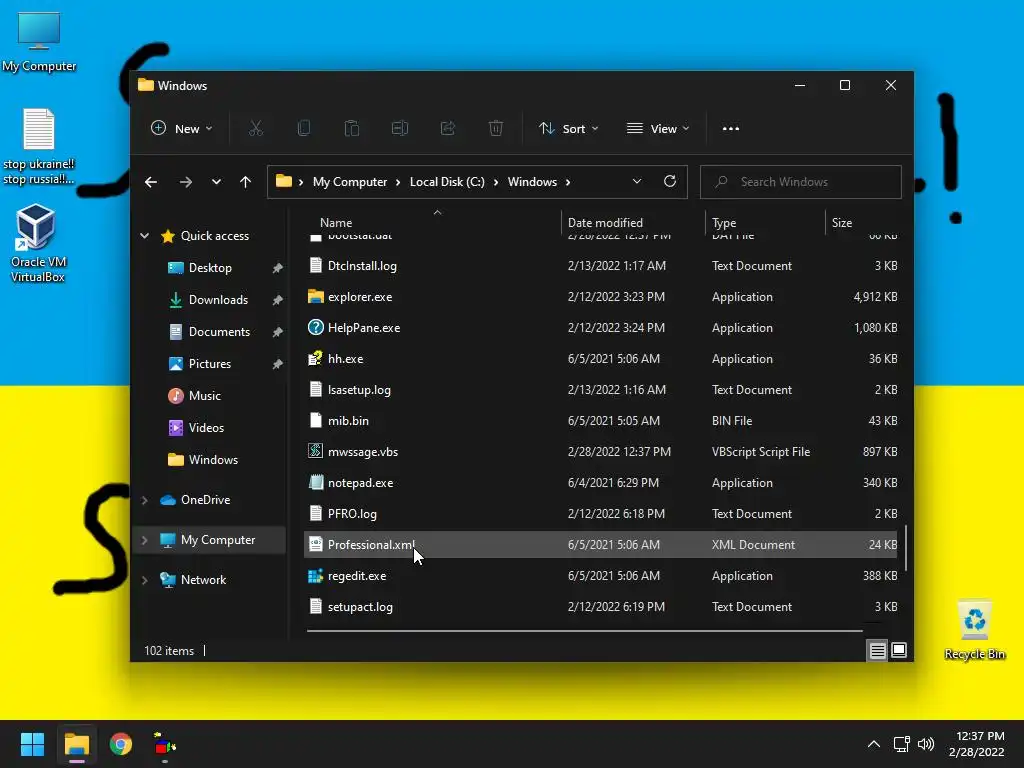
Task: Sort by Type column header
Action: pyautogui.click(x=724, y=223)
